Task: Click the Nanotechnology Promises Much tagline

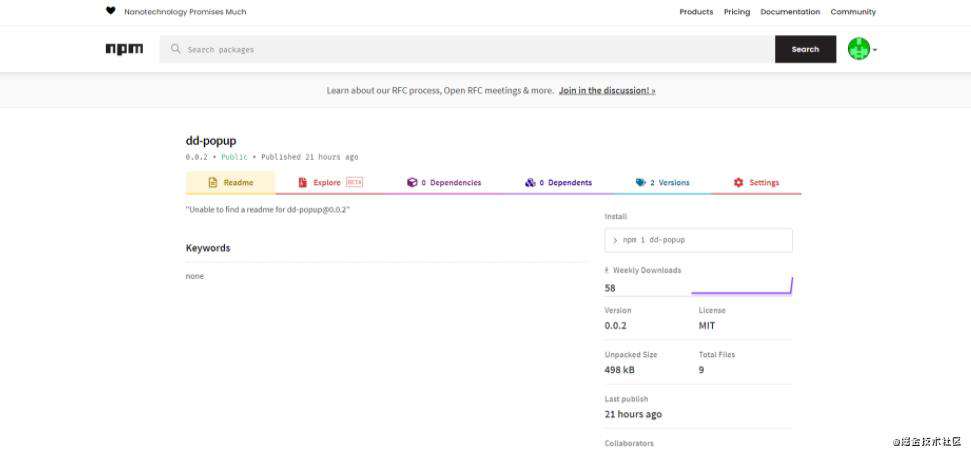Action: (x=185, y=12)
